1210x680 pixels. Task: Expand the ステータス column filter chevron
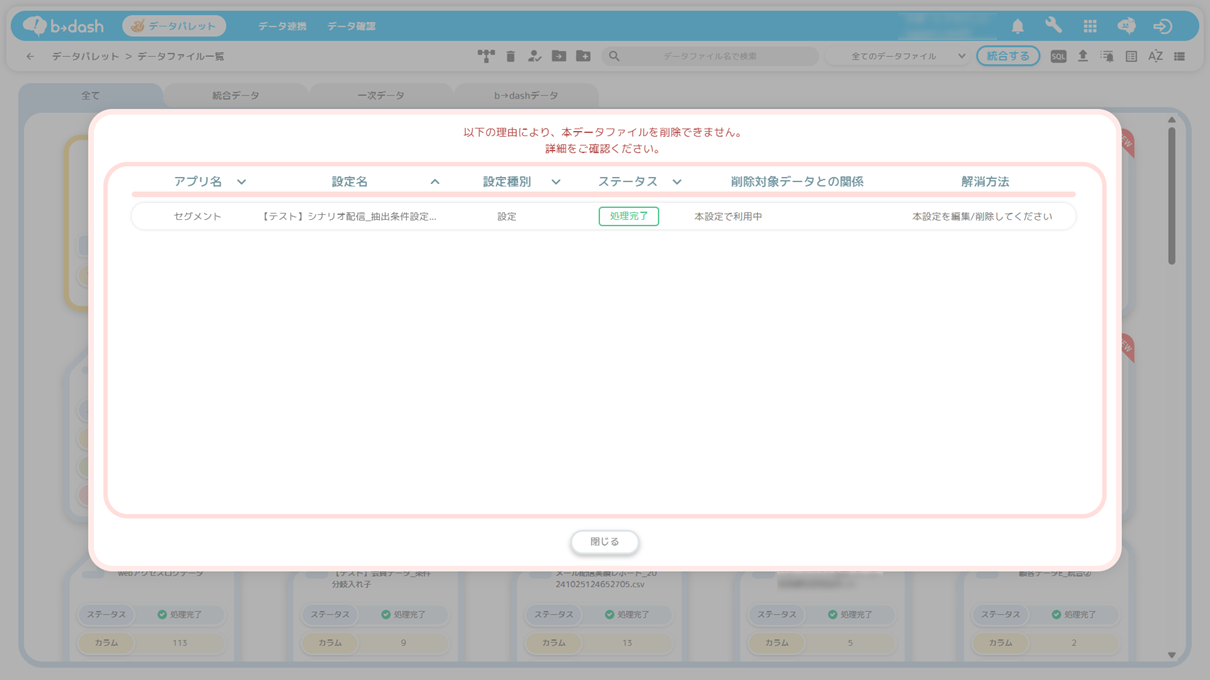(x=677, y=182)
